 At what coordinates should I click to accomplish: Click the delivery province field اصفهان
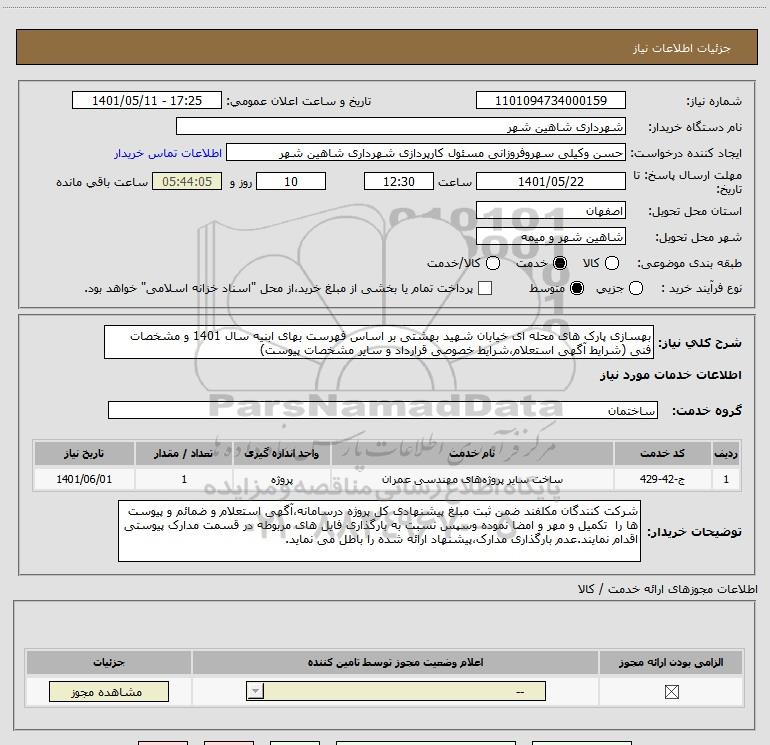coord(550,211)
